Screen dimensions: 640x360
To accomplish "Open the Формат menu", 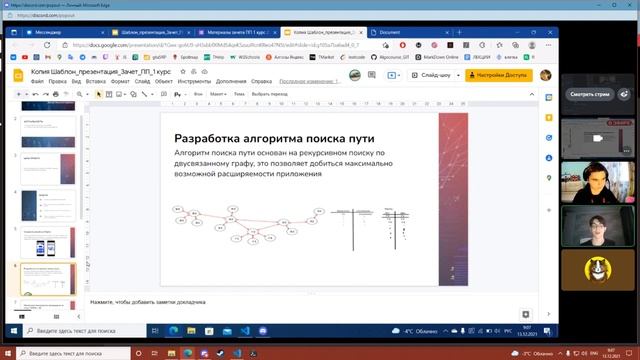I will (120, 82).
